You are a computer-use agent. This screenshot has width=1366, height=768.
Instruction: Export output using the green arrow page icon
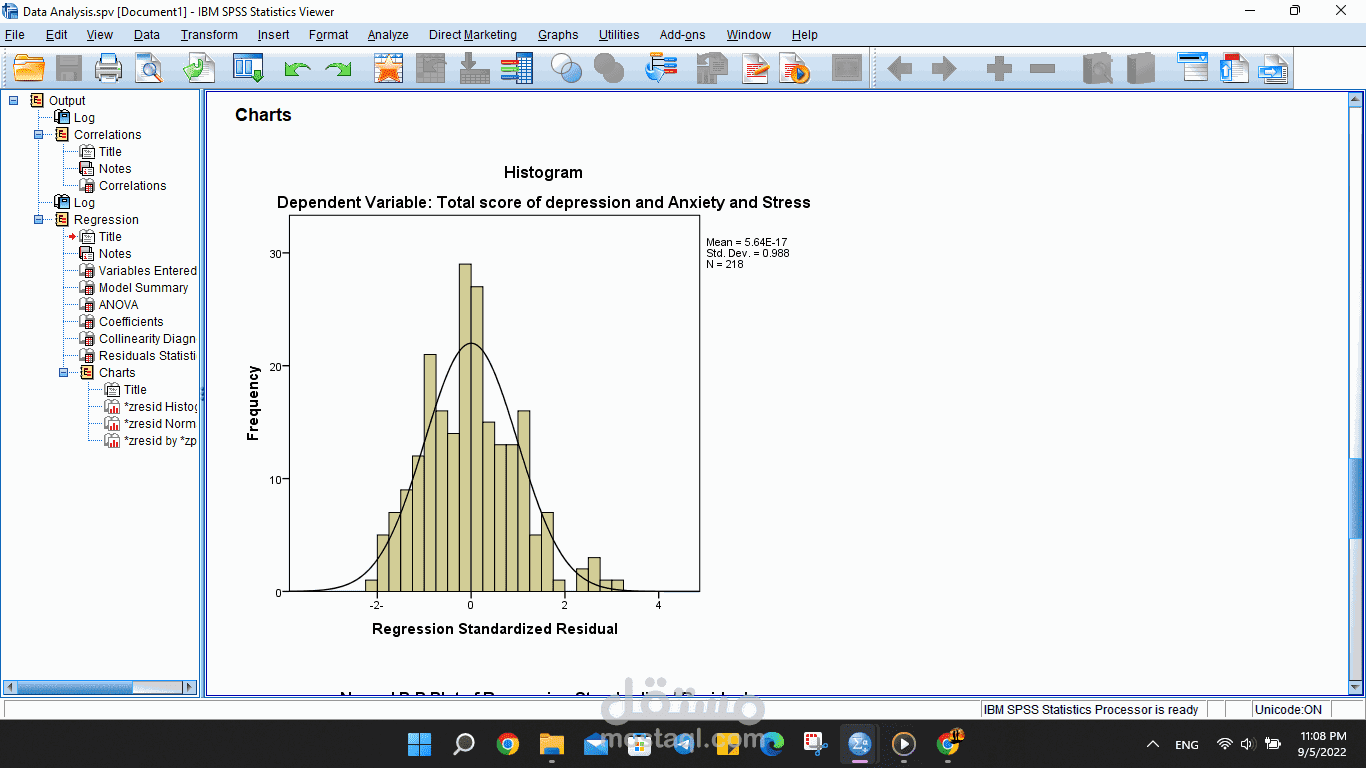point(199,68)
